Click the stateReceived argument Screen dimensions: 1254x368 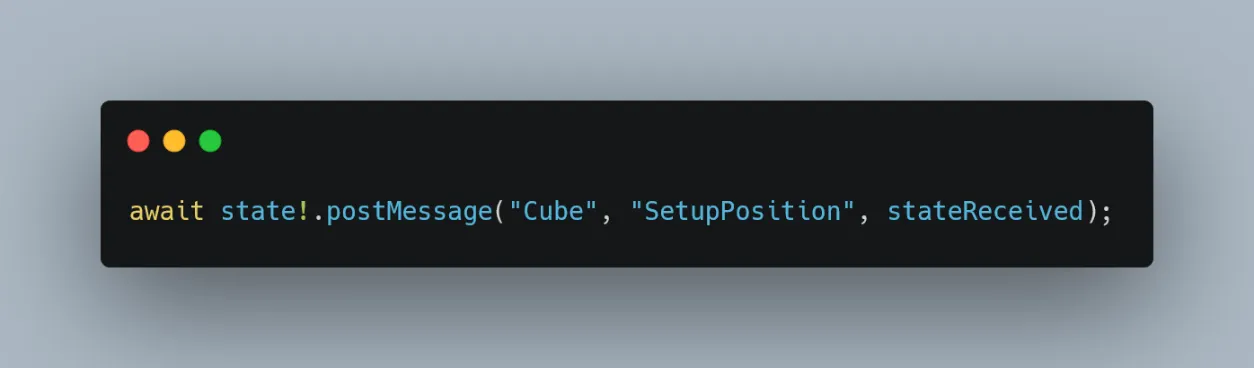tap(985, 212)
